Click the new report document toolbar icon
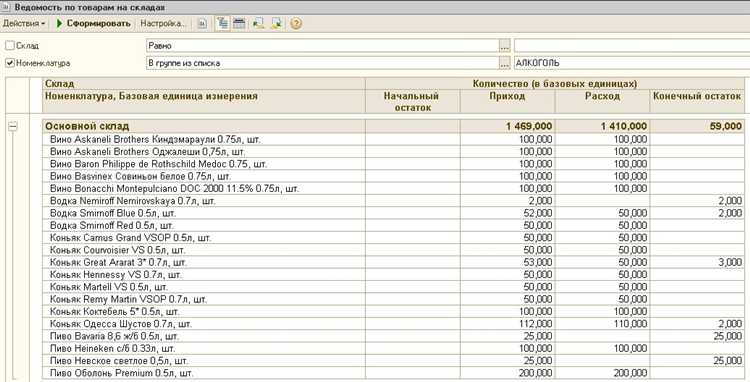750x382 pixels. coord(202,23)
